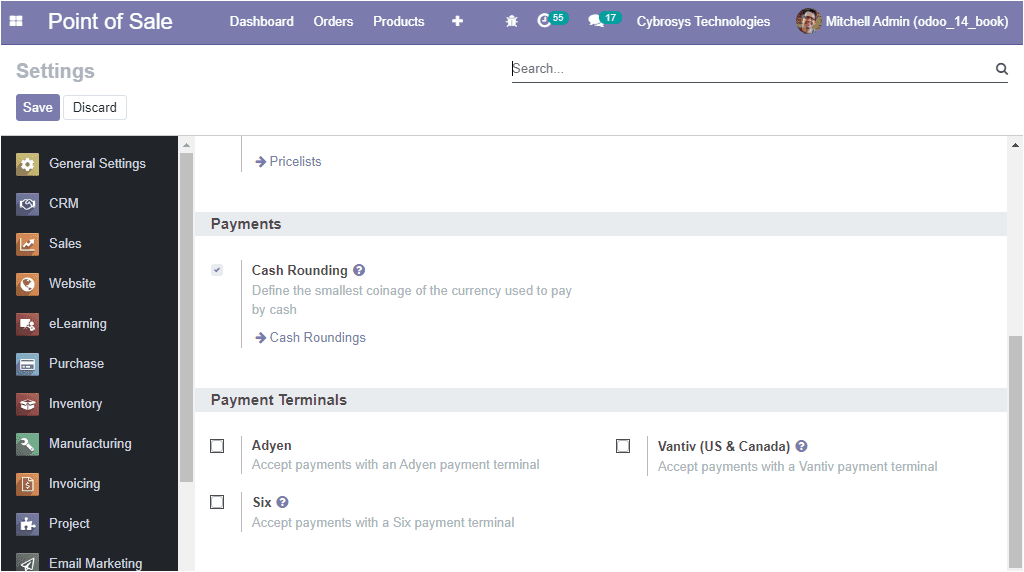Image resolution: width=1024 pixels, height=572 pixels.
Task: Open messages chat icon with 17 badge
Action: 604,20
